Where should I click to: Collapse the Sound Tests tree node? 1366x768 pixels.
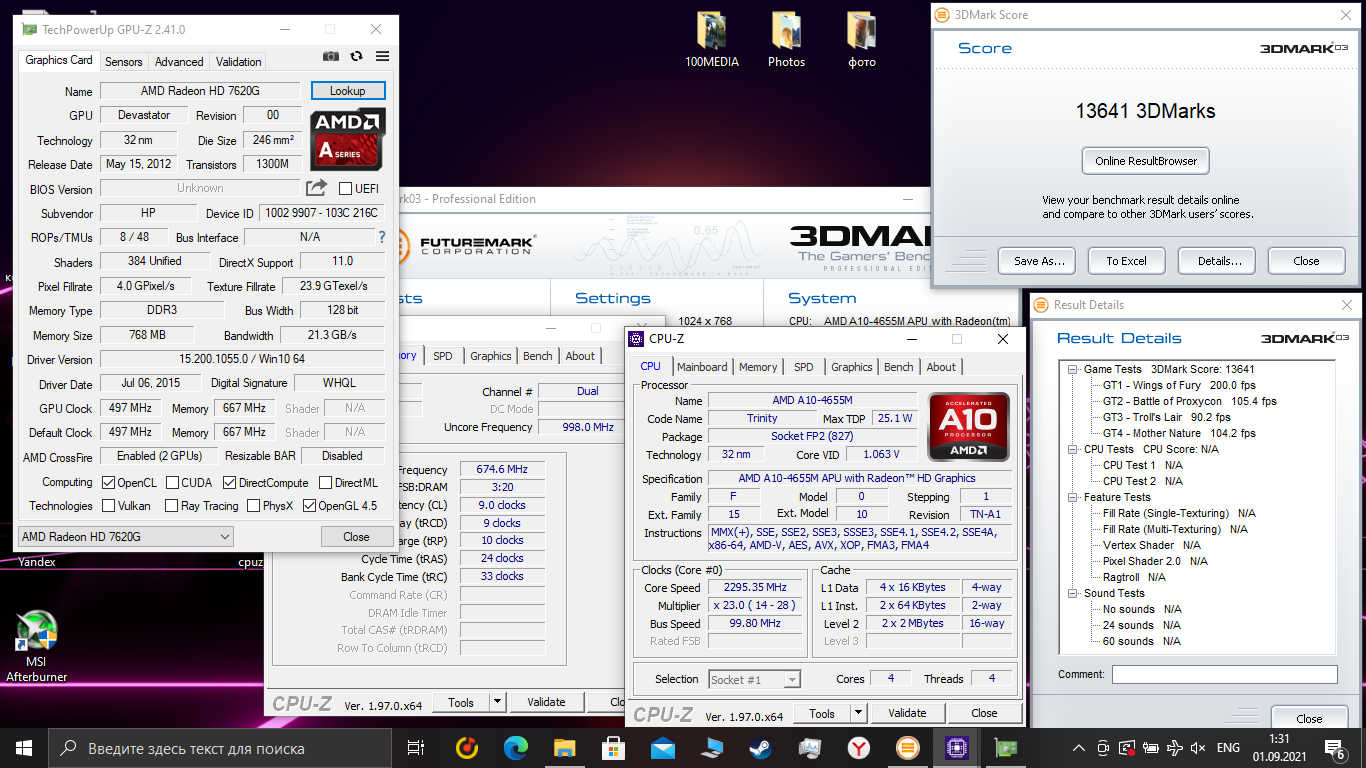click(1075, 593)
